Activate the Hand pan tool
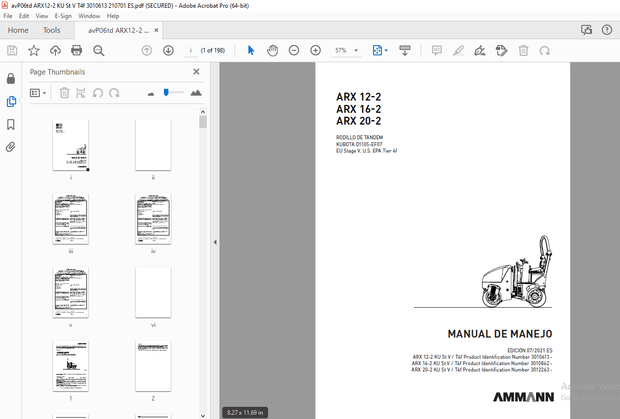 coord(272,51)
